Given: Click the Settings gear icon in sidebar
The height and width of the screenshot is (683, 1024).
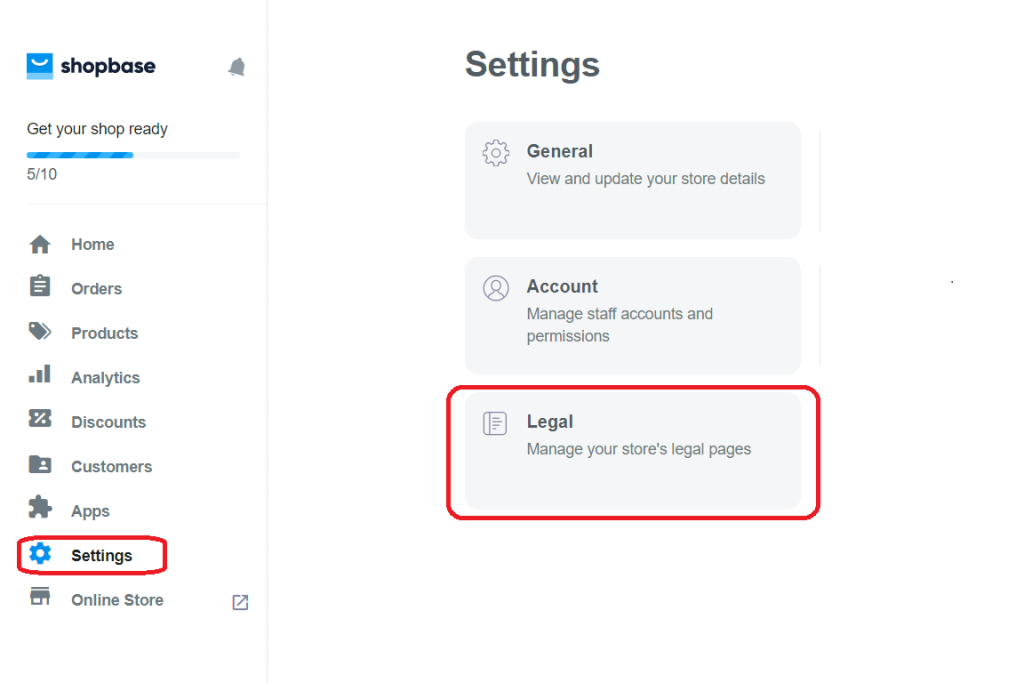Looking at the screenshot, I should pyautogui.click(x=40, y=554).
